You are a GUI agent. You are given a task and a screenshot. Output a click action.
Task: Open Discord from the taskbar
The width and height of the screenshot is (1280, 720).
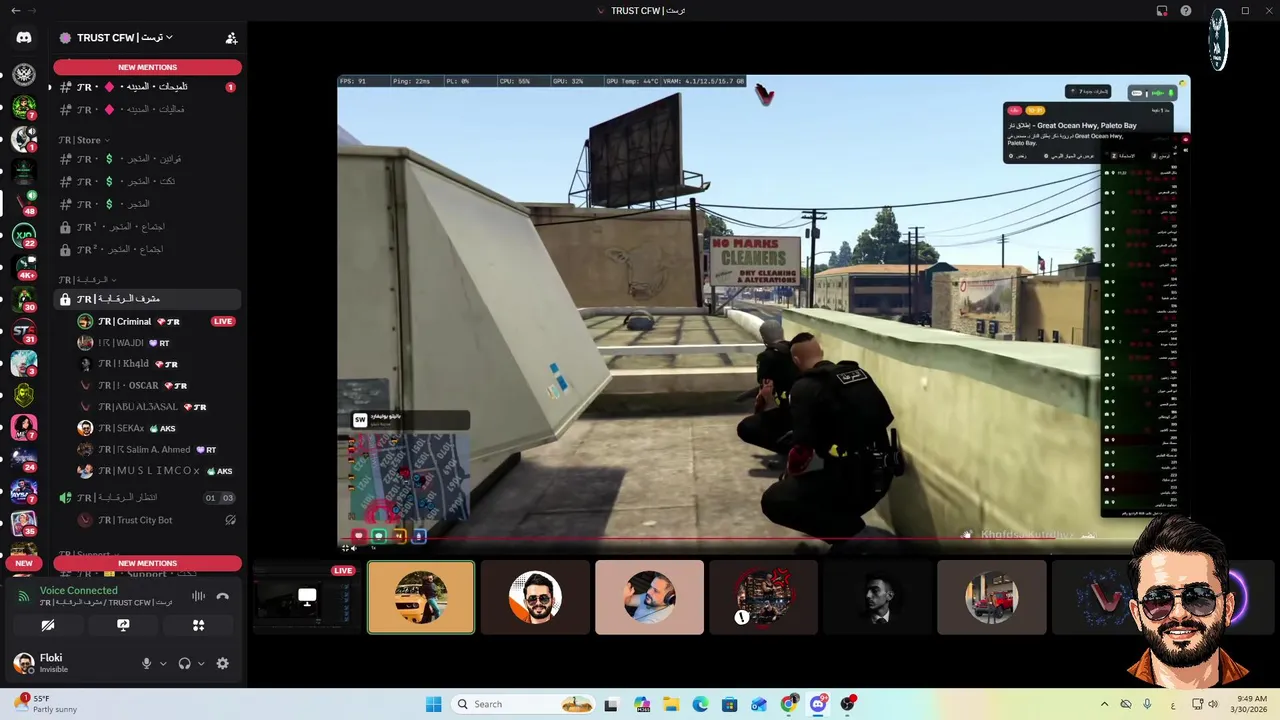pos(818,704)
